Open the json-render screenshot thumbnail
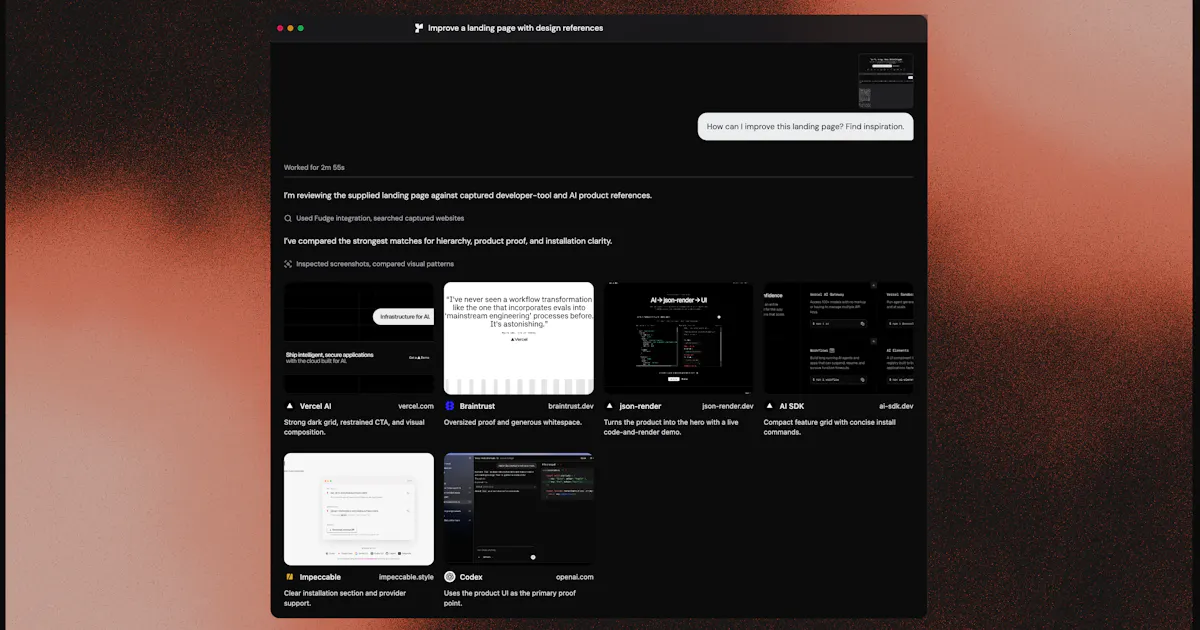This screenshot has width=1200, height=630. pyautogui.click(x=679, y=338)
